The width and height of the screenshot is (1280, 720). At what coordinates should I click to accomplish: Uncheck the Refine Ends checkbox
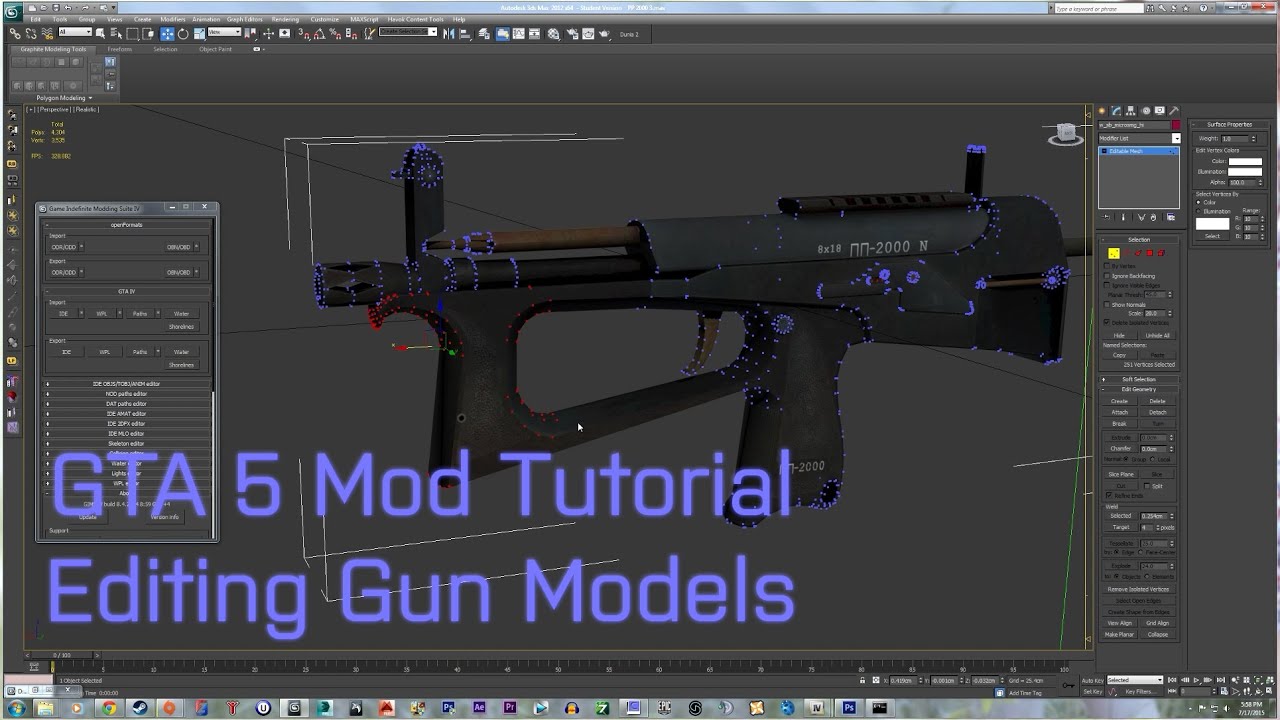tap(1109, 494)
